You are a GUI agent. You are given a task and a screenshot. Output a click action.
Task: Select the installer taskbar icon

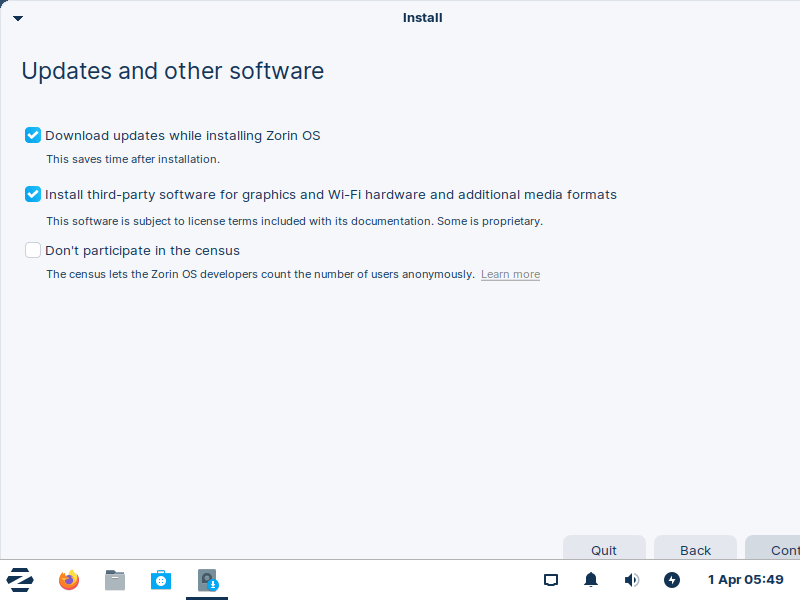(207, 580)
